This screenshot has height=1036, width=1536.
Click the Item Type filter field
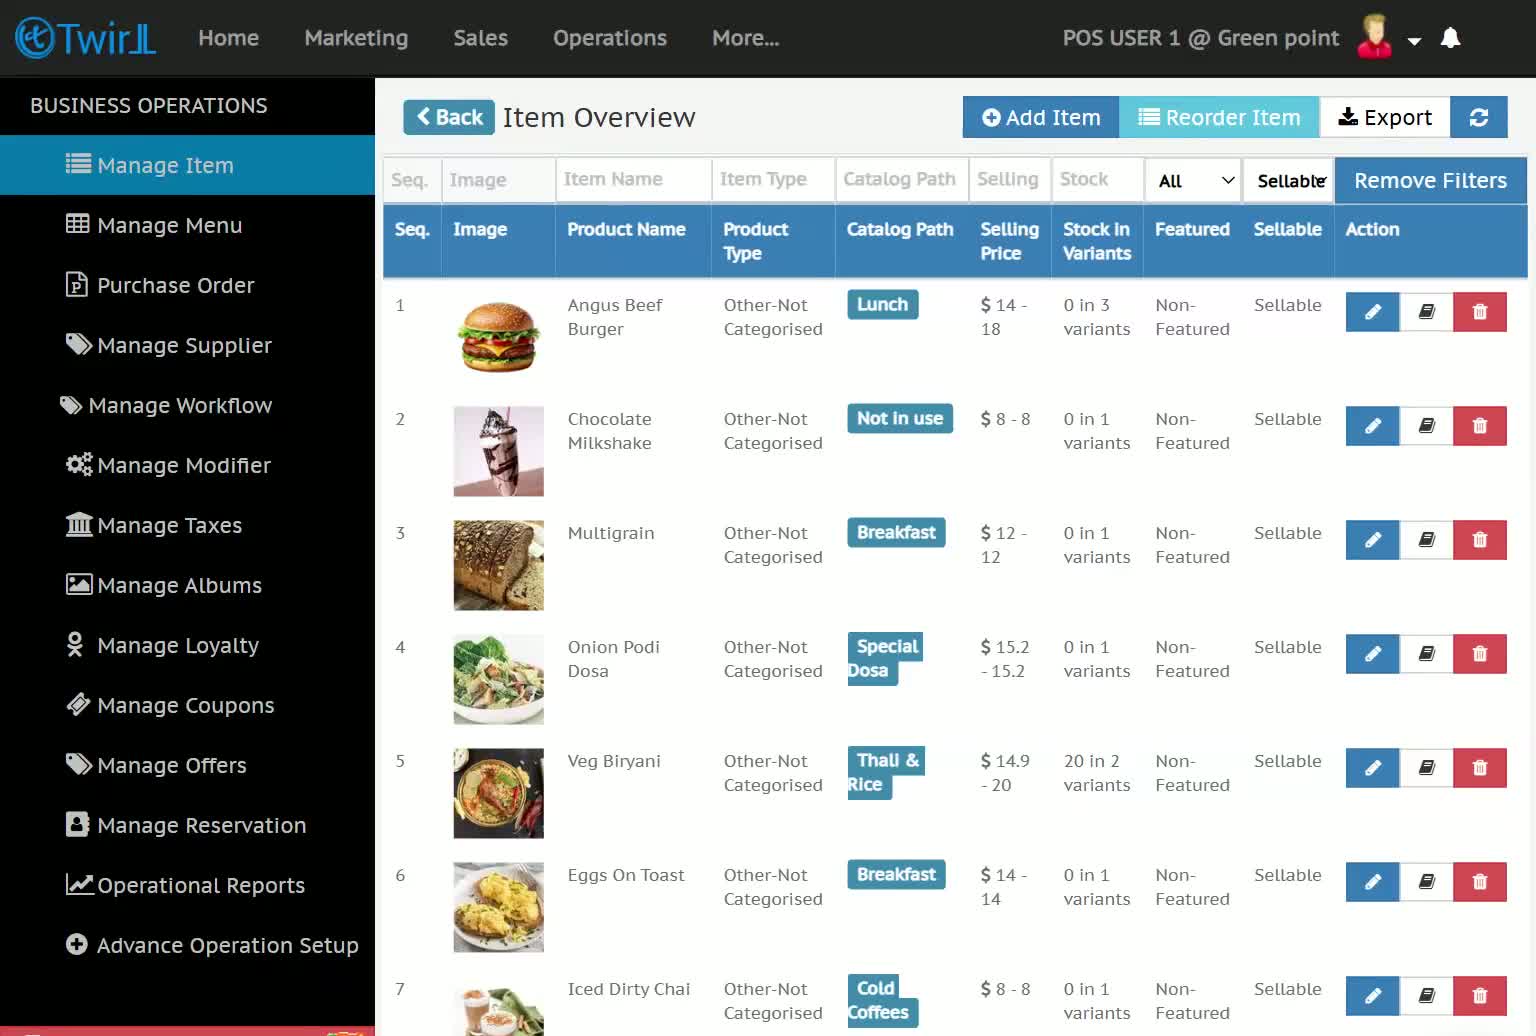click(x=773, y=180)
